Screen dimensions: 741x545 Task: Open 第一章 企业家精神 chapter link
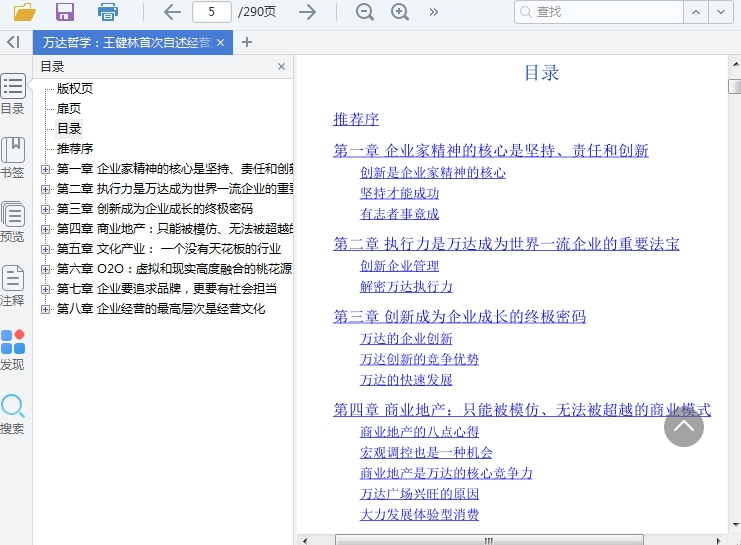(x=491, y=151)
